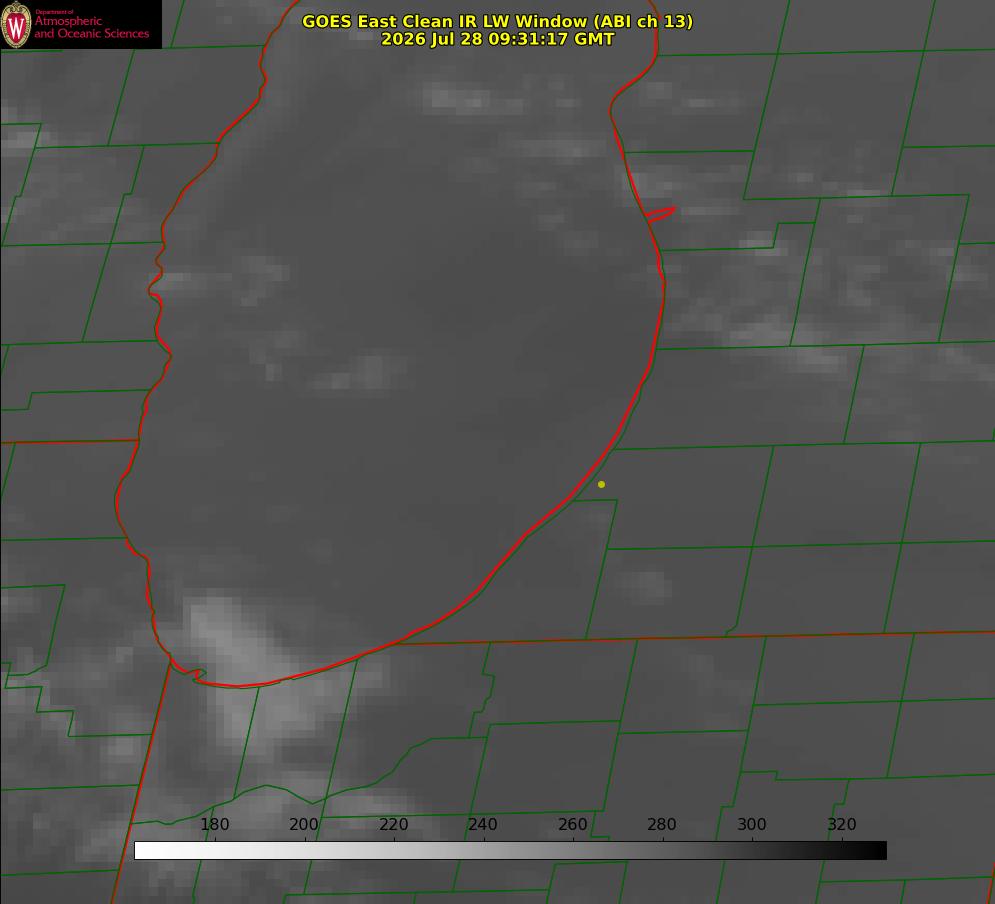This screenshot has width=995, height=904.
Task: Click the 220 label on color scale
Action: 393,824
